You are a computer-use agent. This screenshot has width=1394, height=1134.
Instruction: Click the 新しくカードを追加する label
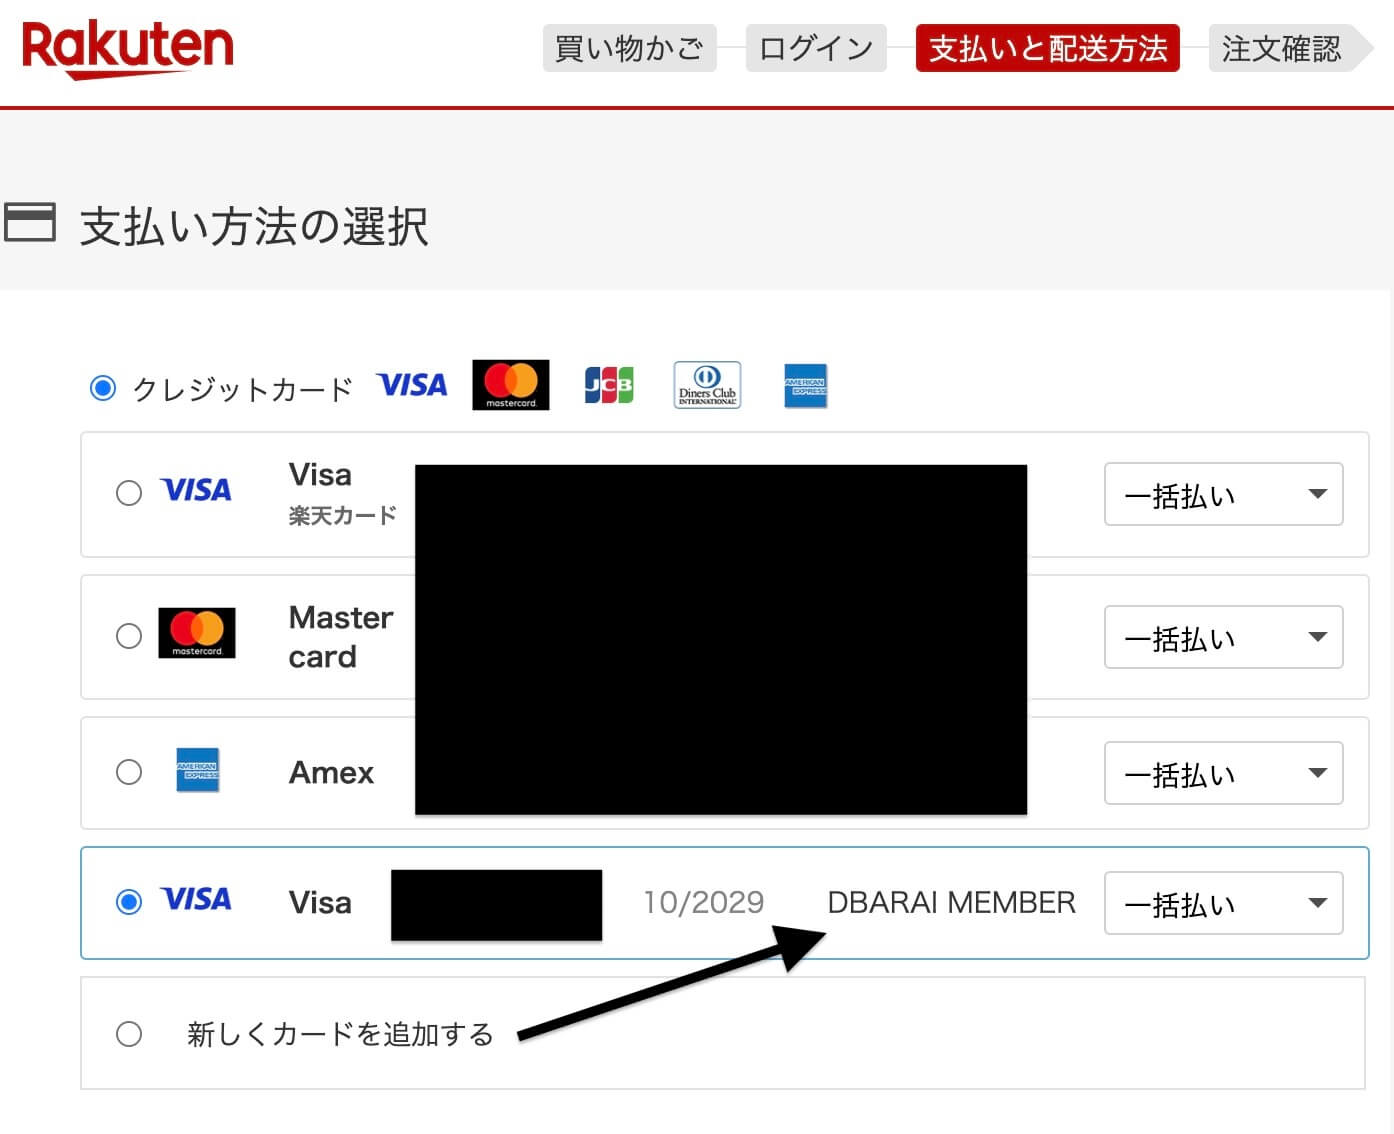click(340, 1034)
